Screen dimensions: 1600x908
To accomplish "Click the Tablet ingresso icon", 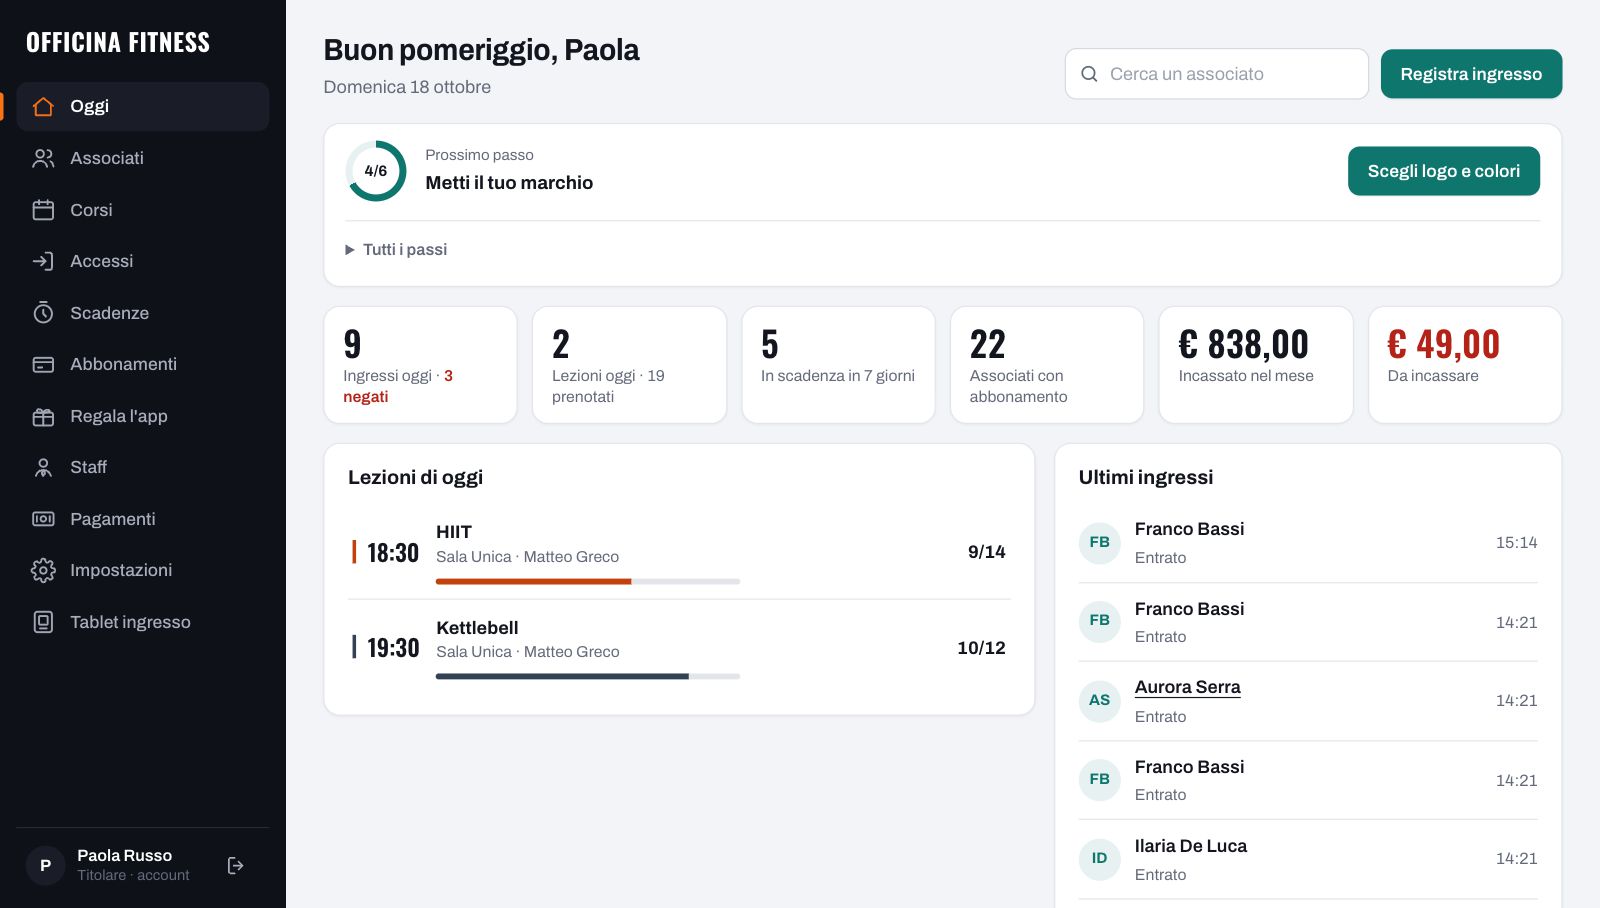I will pyautogui.click(x=43, y=622).
